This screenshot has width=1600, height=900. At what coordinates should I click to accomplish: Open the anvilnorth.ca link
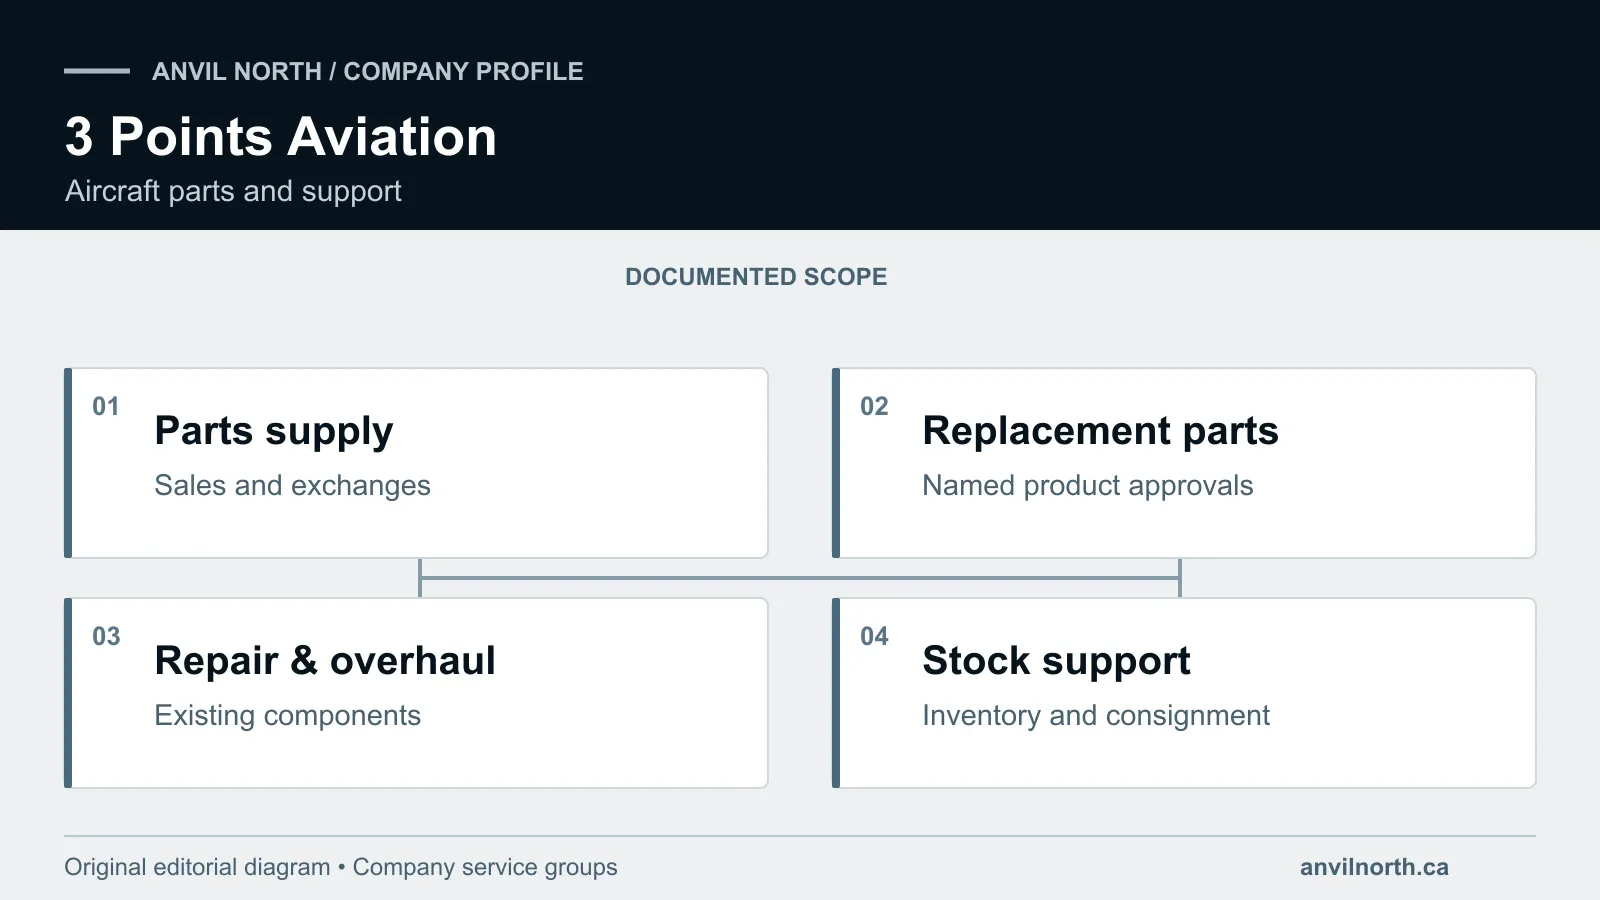[1374, 867]
